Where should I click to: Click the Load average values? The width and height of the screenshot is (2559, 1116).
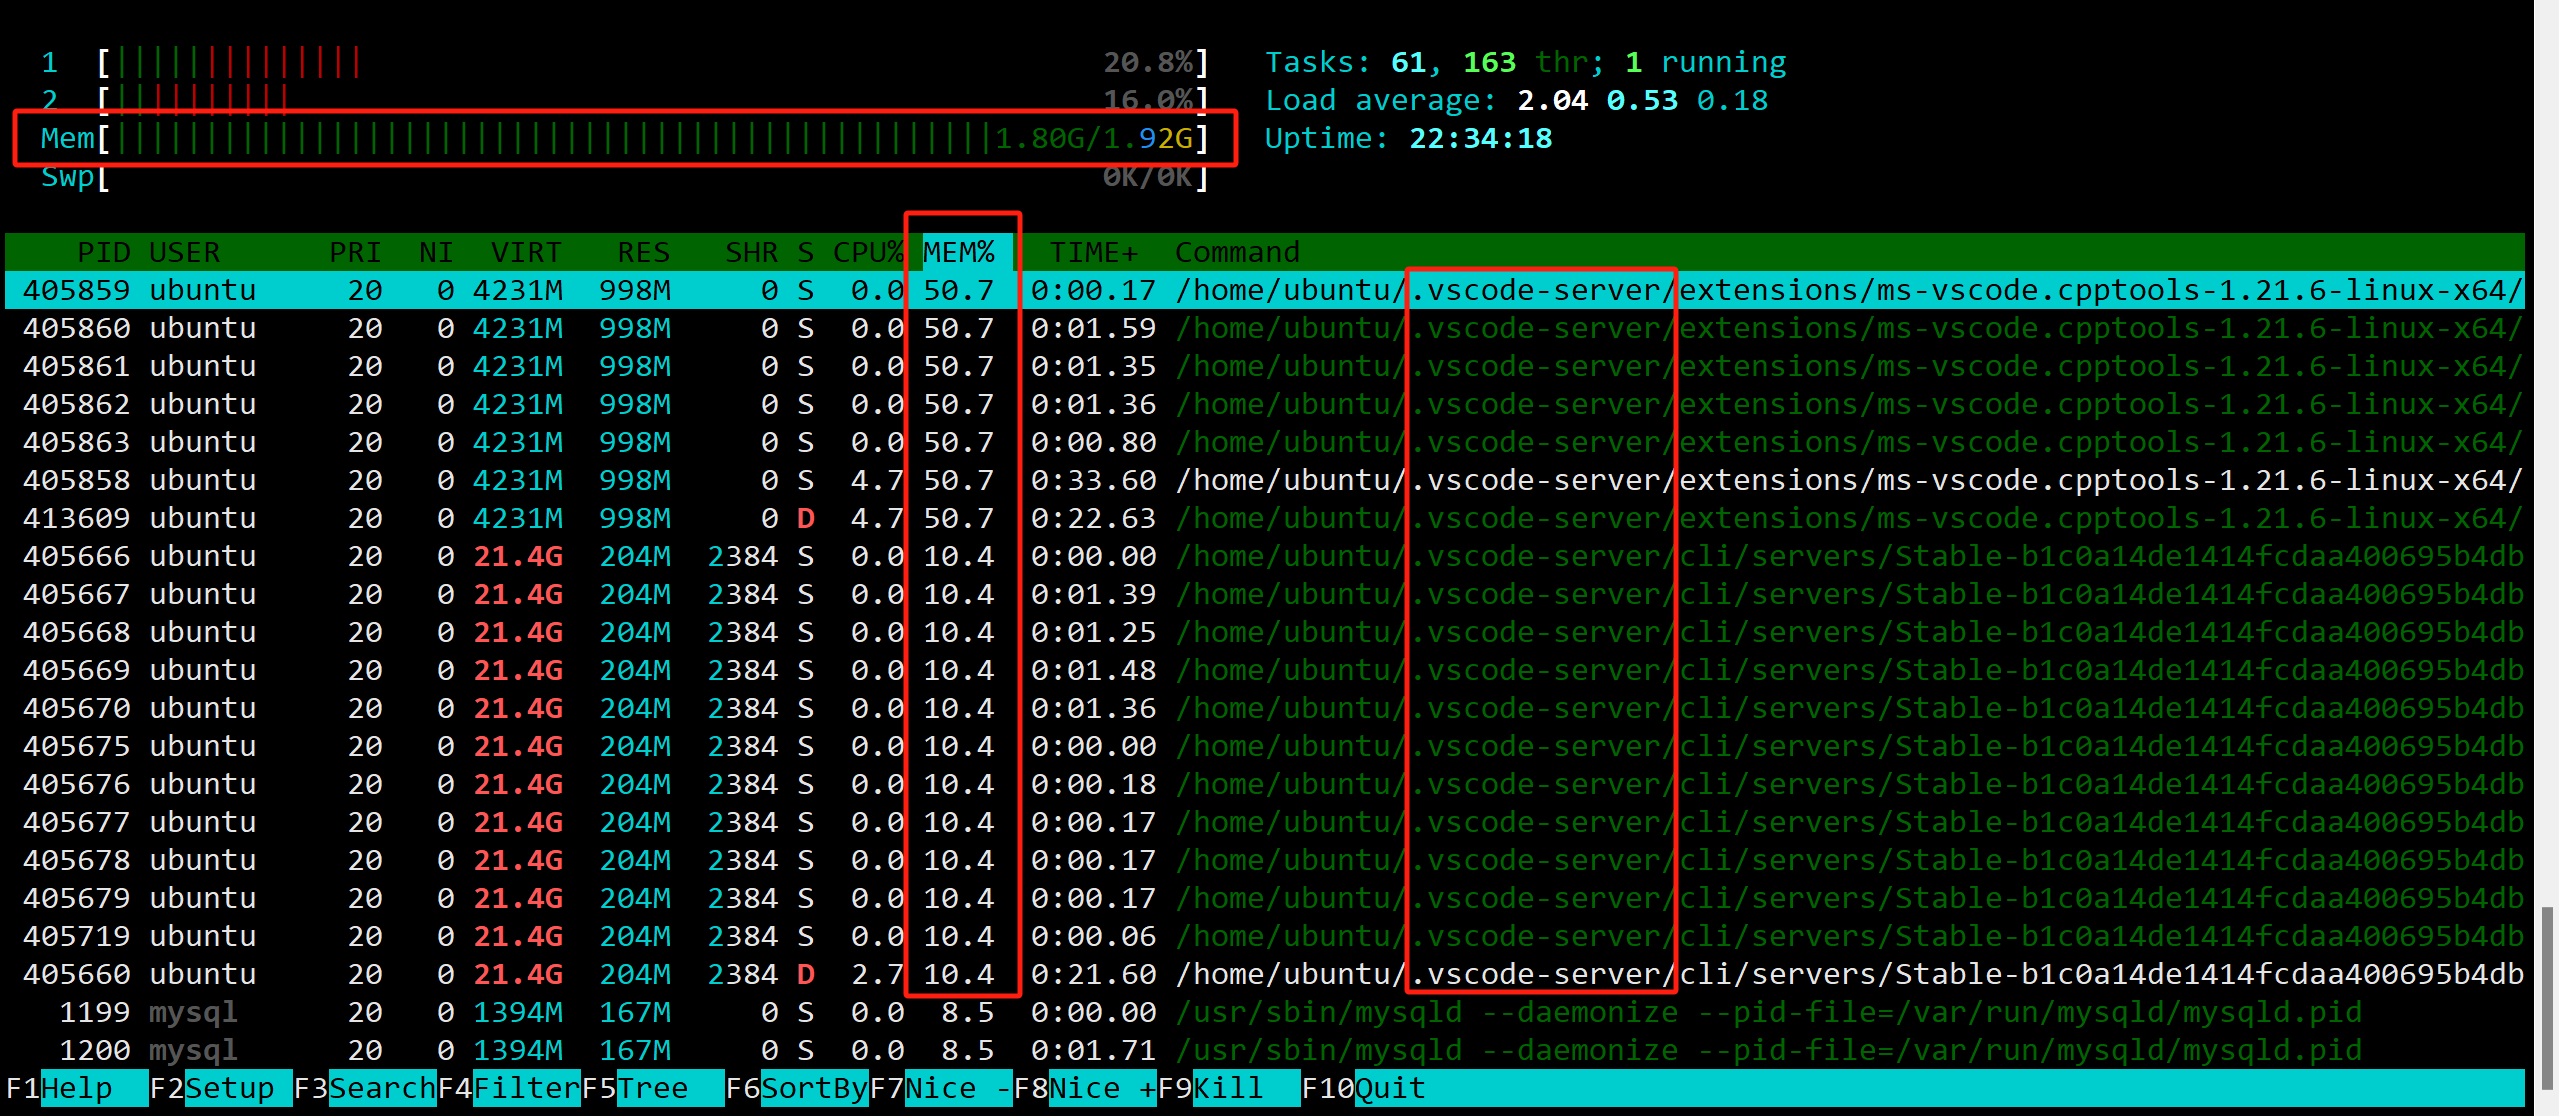(1642, 100)
